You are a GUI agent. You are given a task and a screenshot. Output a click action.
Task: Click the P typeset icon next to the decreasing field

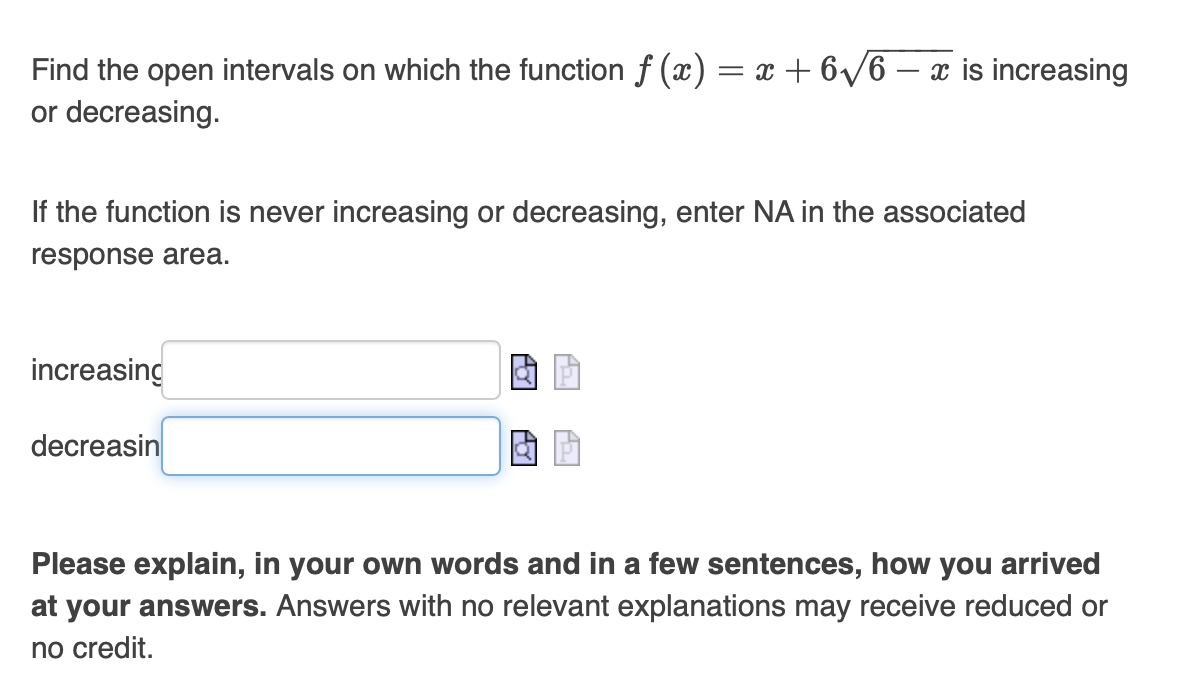coord(565,447)
